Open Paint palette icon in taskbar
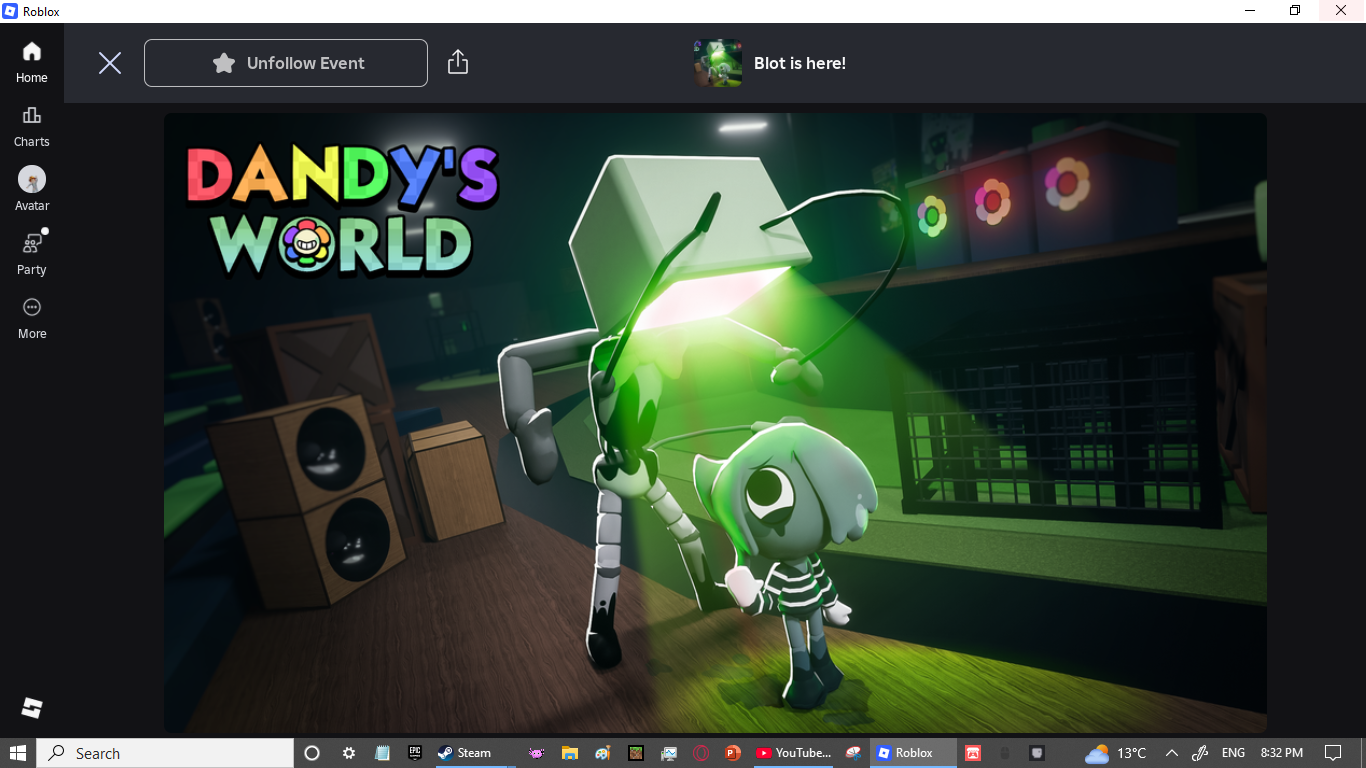This screenshot has width=1366, height=768. tap(603, 753)
